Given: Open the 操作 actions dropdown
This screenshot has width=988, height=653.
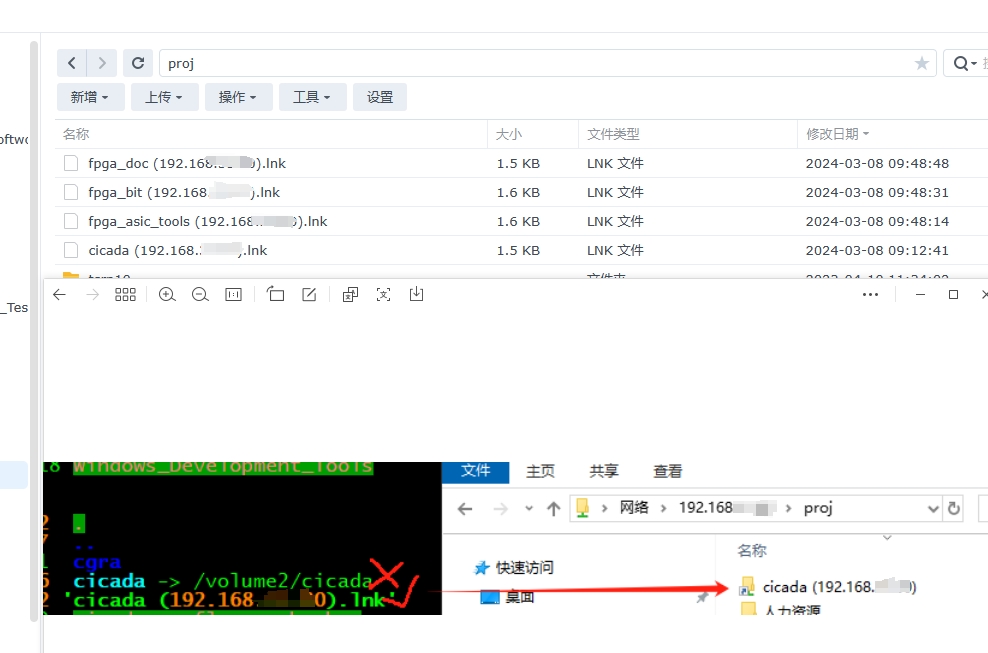Looking at the screenshot, I should click(238, 97).
